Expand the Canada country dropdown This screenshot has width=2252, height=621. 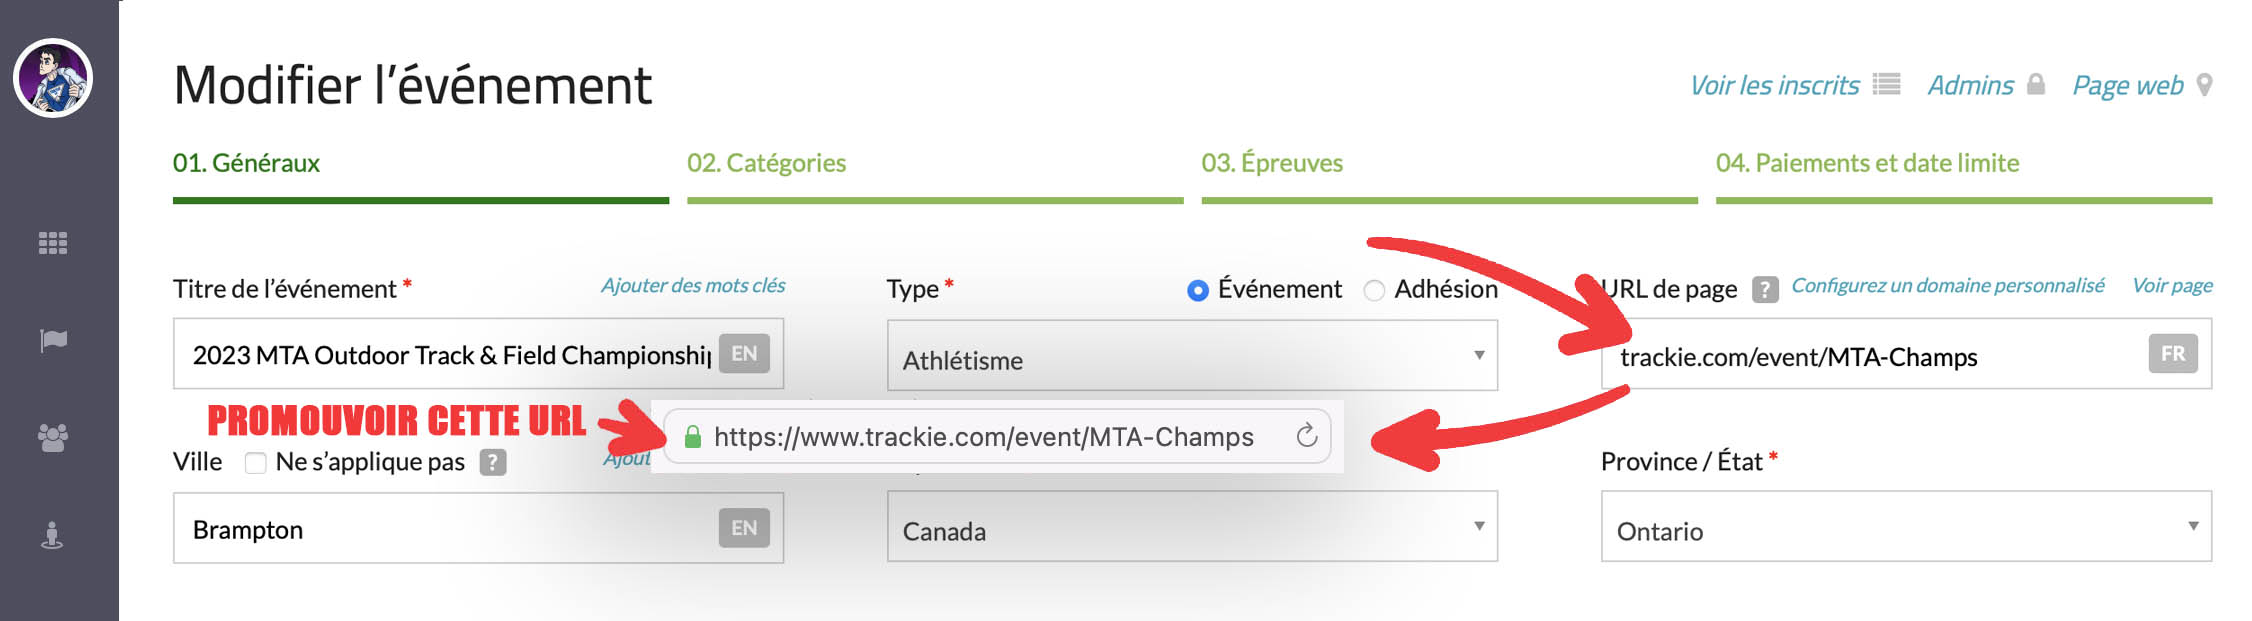point(1191,527)
